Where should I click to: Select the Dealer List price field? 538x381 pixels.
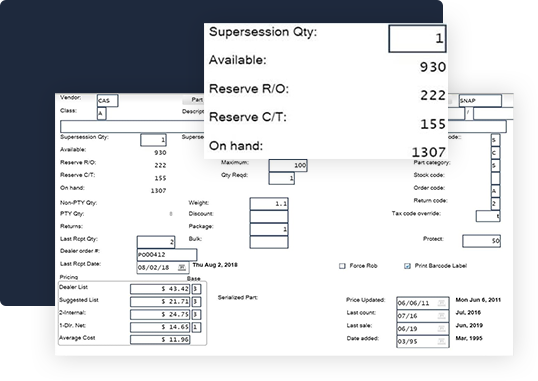click(160, 289)
